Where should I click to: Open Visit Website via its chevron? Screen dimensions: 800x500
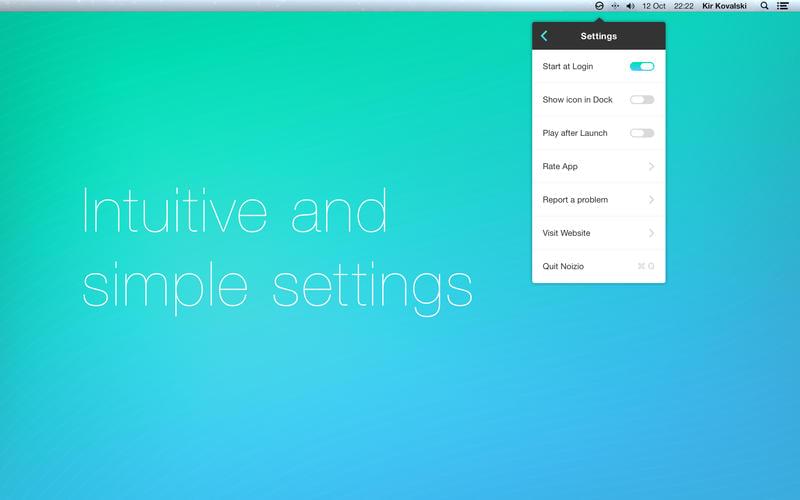(x=652, y=233)
